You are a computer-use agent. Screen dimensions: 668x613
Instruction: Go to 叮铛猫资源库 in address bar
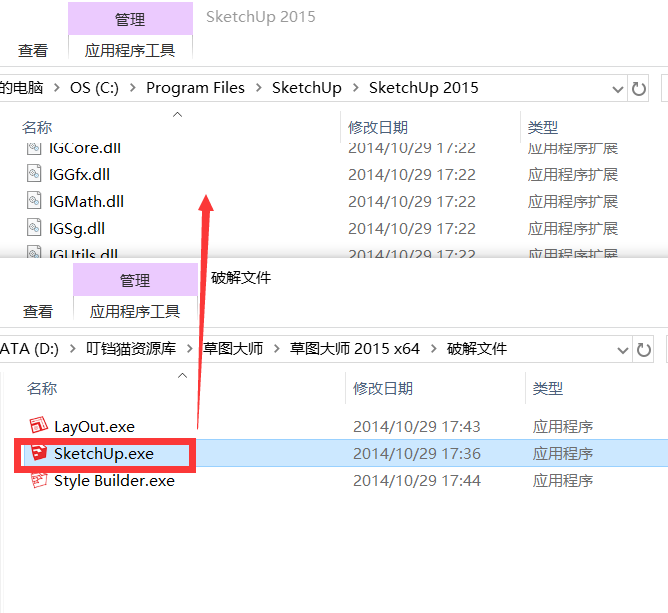pyautogui.click(x=131, y=349)
